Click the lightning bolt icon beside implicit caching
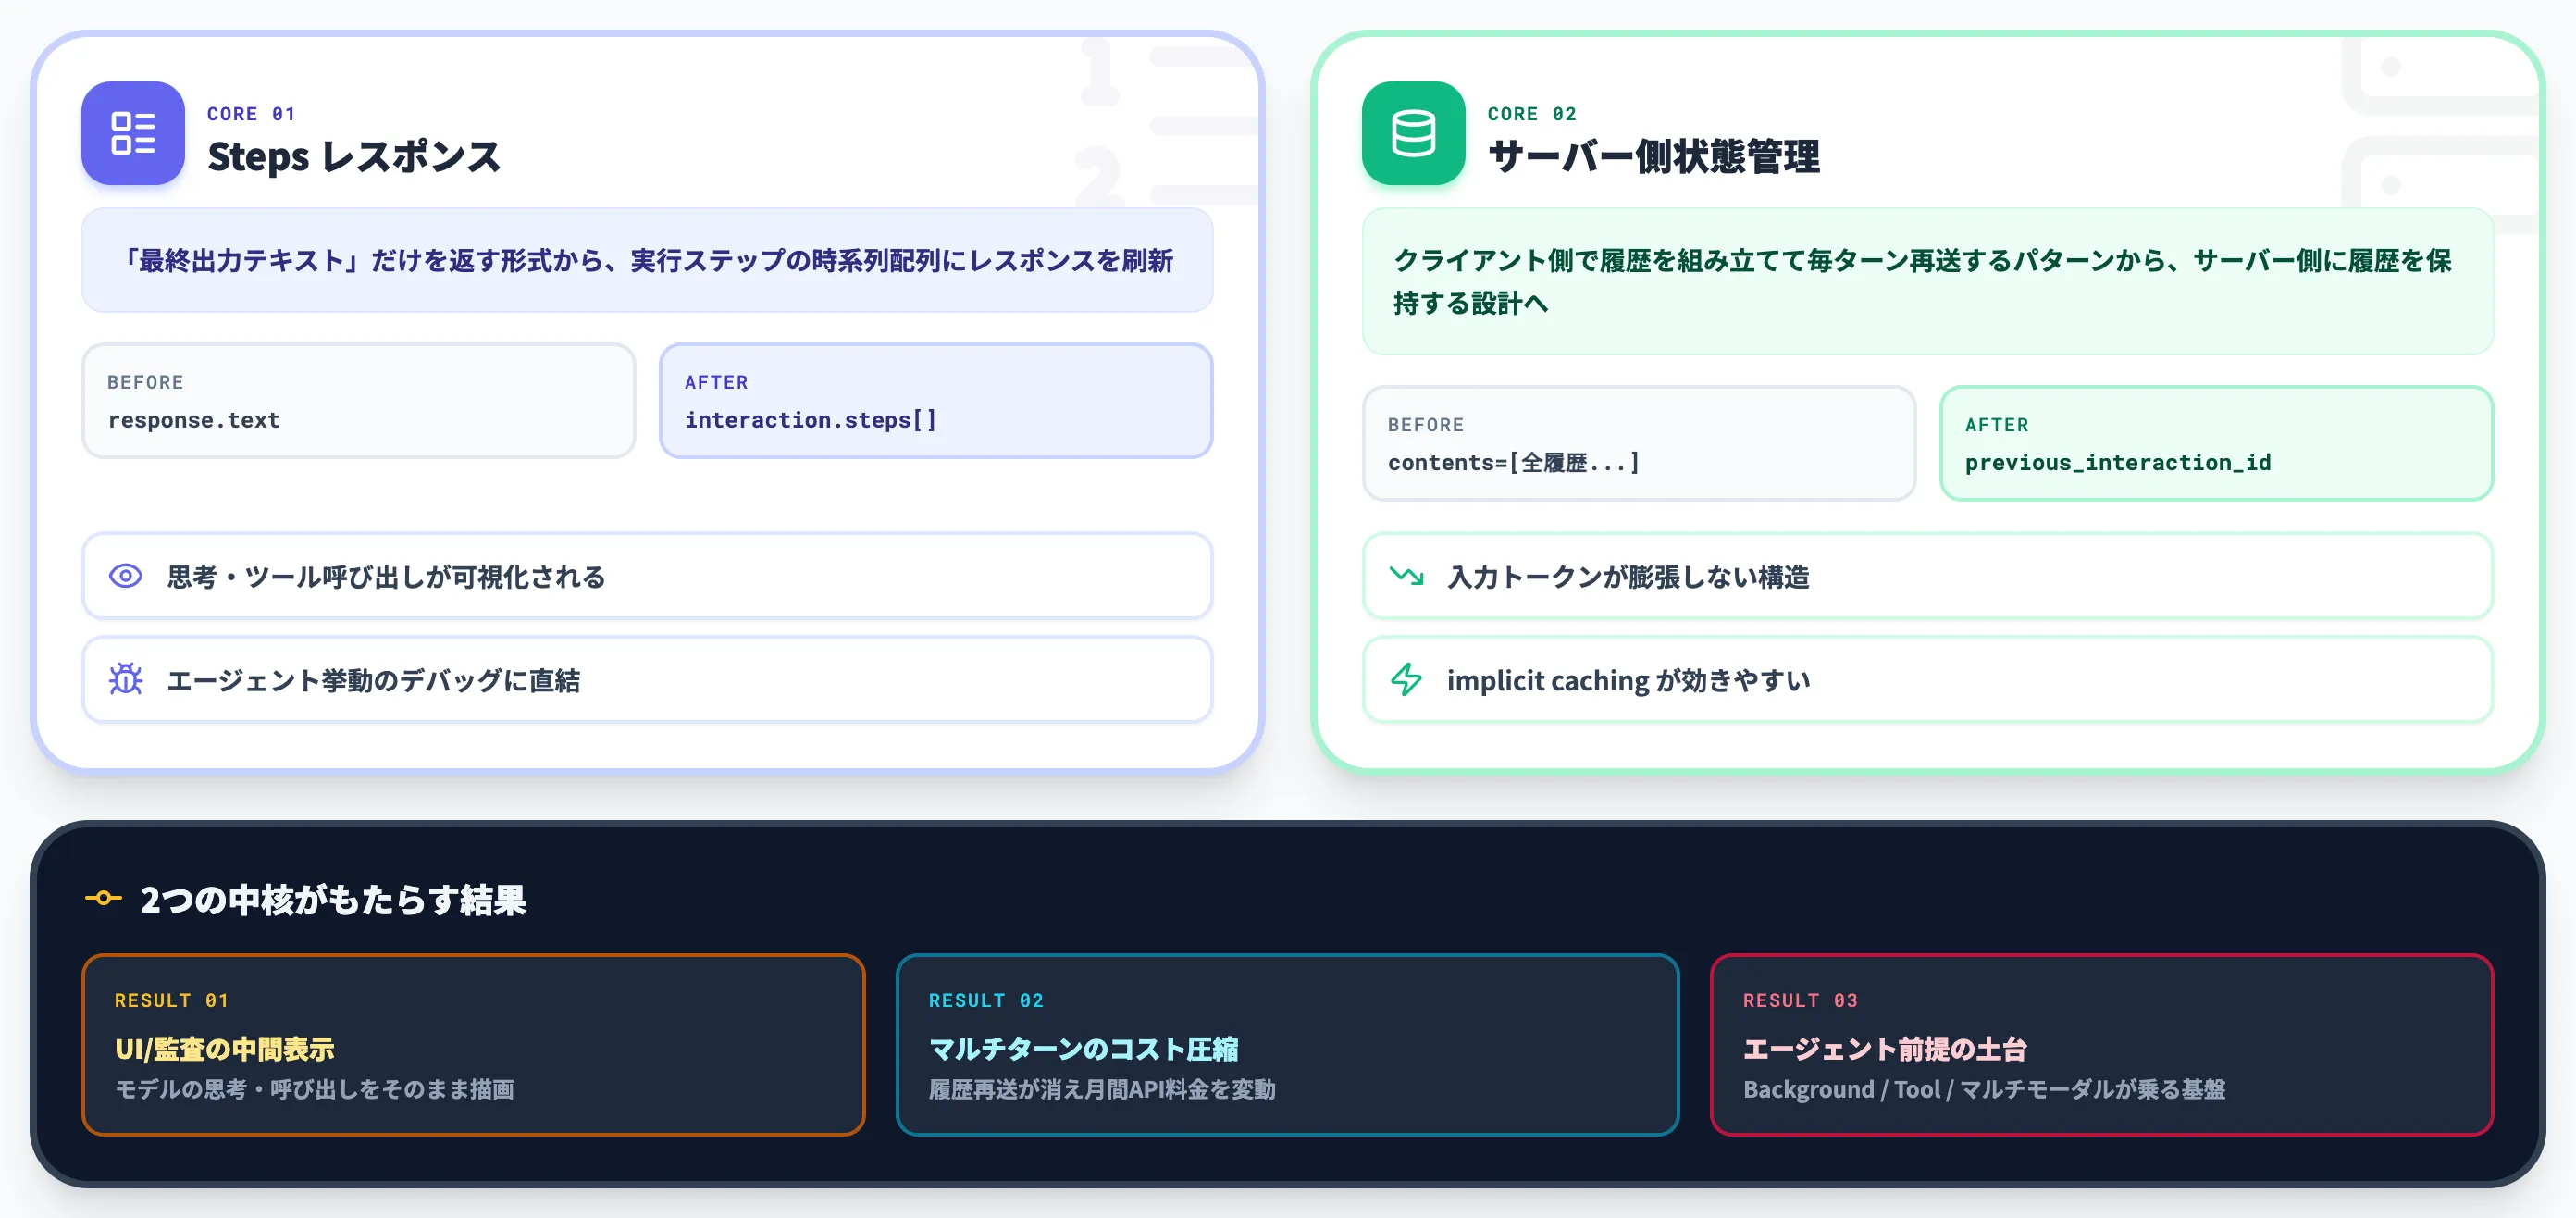The width and height of the screenshot is (2576, 1218). (x=1406, y=679)
